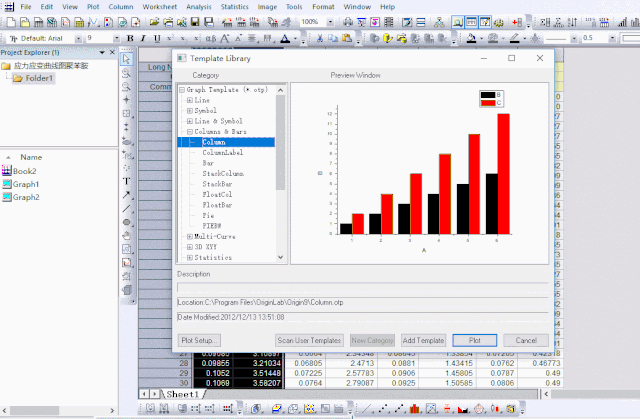Screen dimensions: 640x419
Task: Select the ColumnLabel template
Action: [222, 153]
